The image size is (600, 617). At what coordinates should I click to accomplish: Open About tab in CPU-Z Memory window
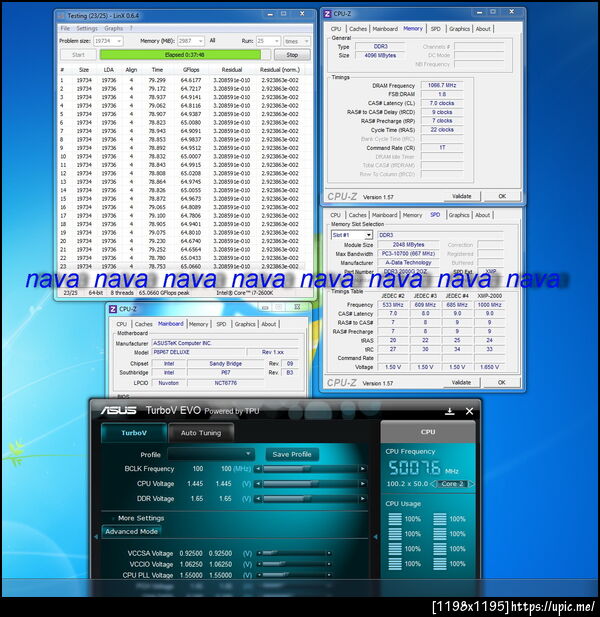click(483, 29)
